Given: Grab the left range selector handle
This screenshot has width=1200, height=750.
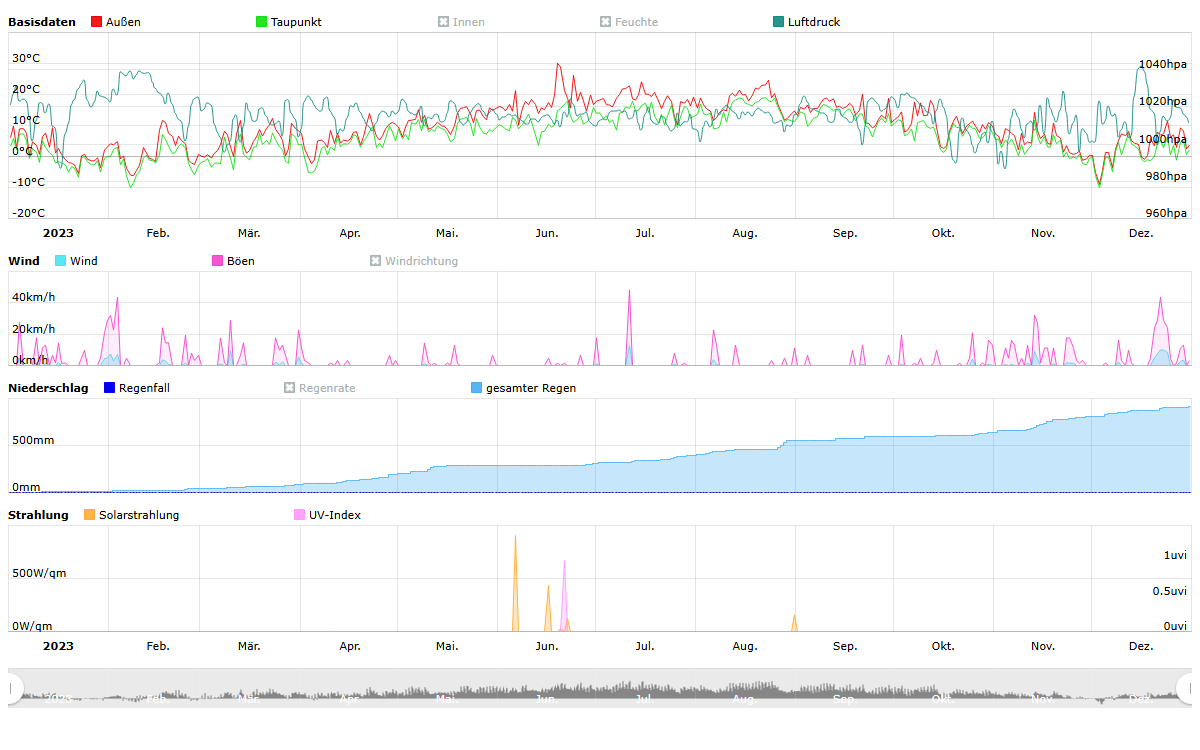Looking at the screenshot, I should (14, 688).
